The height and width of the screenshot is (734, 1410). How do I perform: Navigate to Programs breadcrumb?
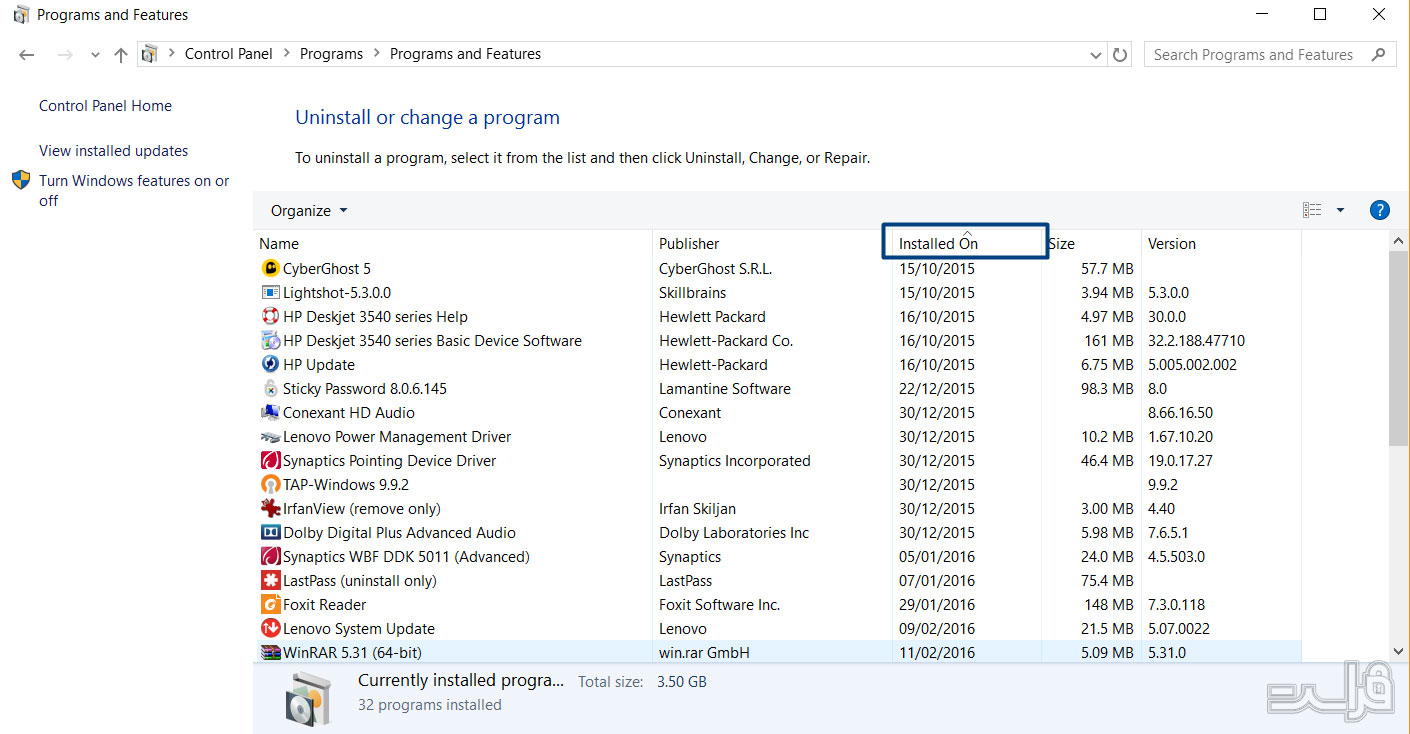[331, 54]
